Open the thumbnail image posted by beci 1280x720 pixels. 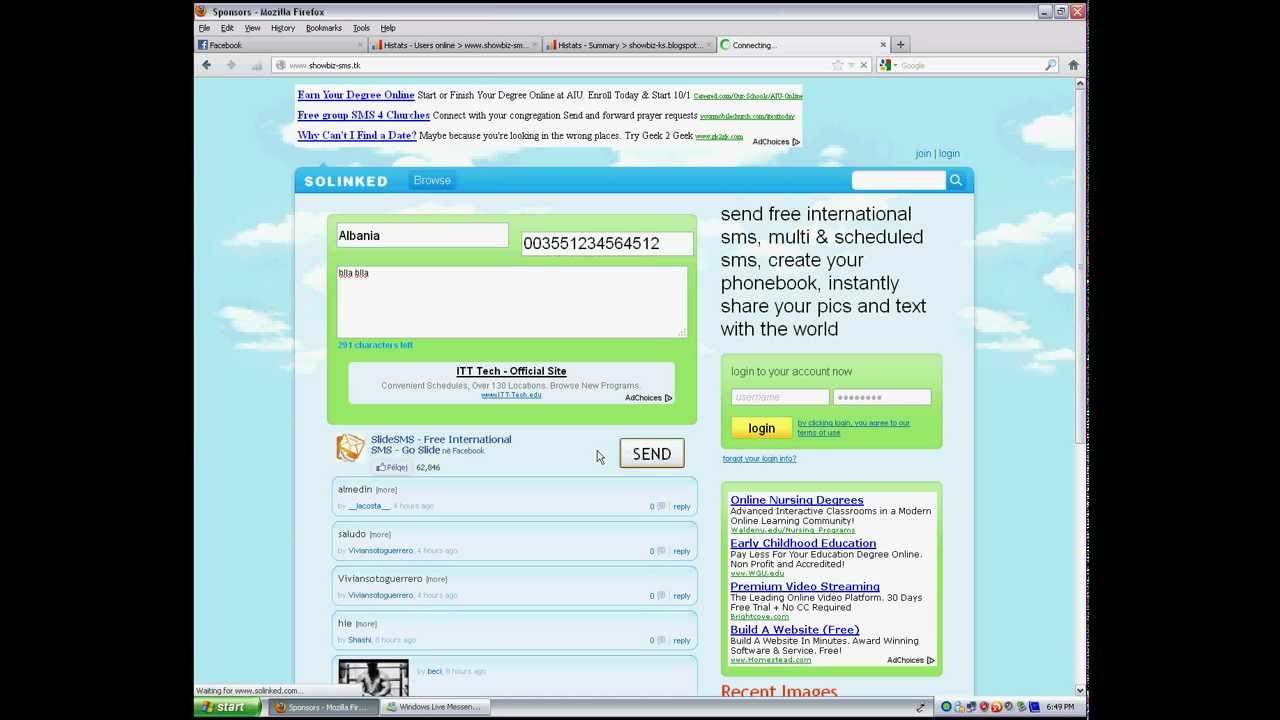pyautogui.click(x=373, y=678)
